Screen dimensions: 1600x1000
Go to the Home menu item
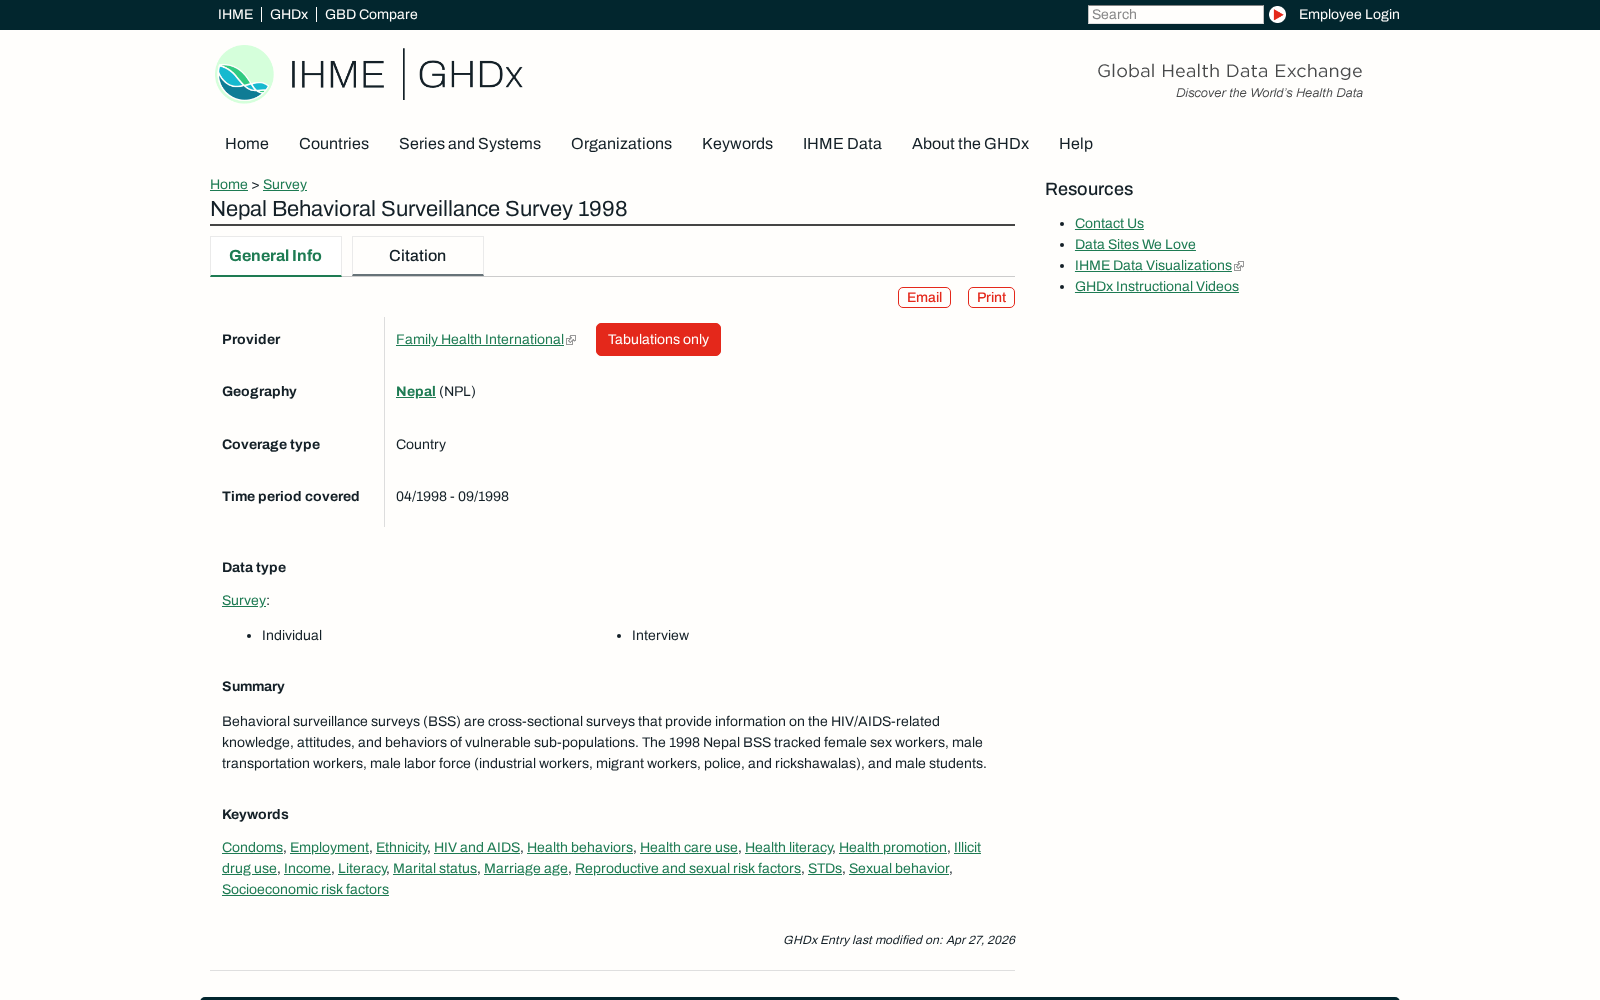[x=247, y=144]
